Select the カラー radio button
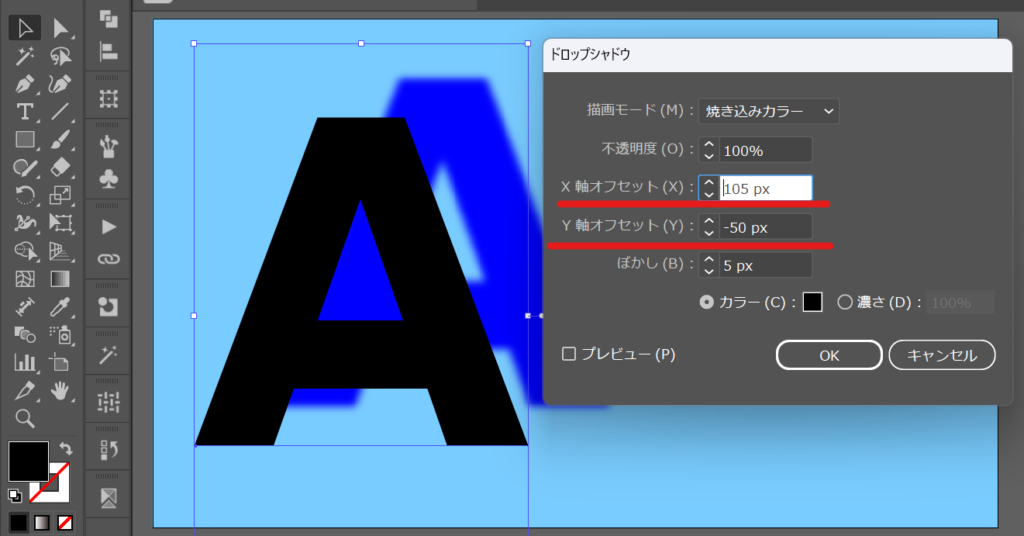The height and width of the screenshot is (536, 1024). (x=706, y=302)
